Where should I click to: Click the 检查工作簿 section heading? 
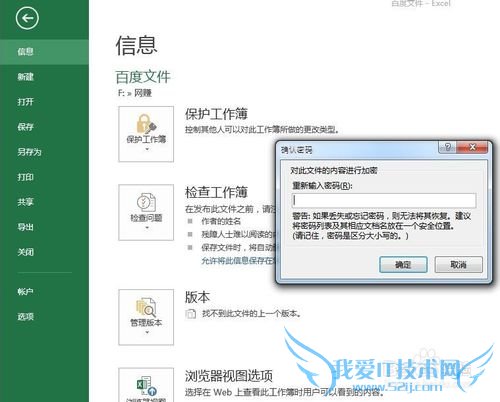tap(216, 192)
